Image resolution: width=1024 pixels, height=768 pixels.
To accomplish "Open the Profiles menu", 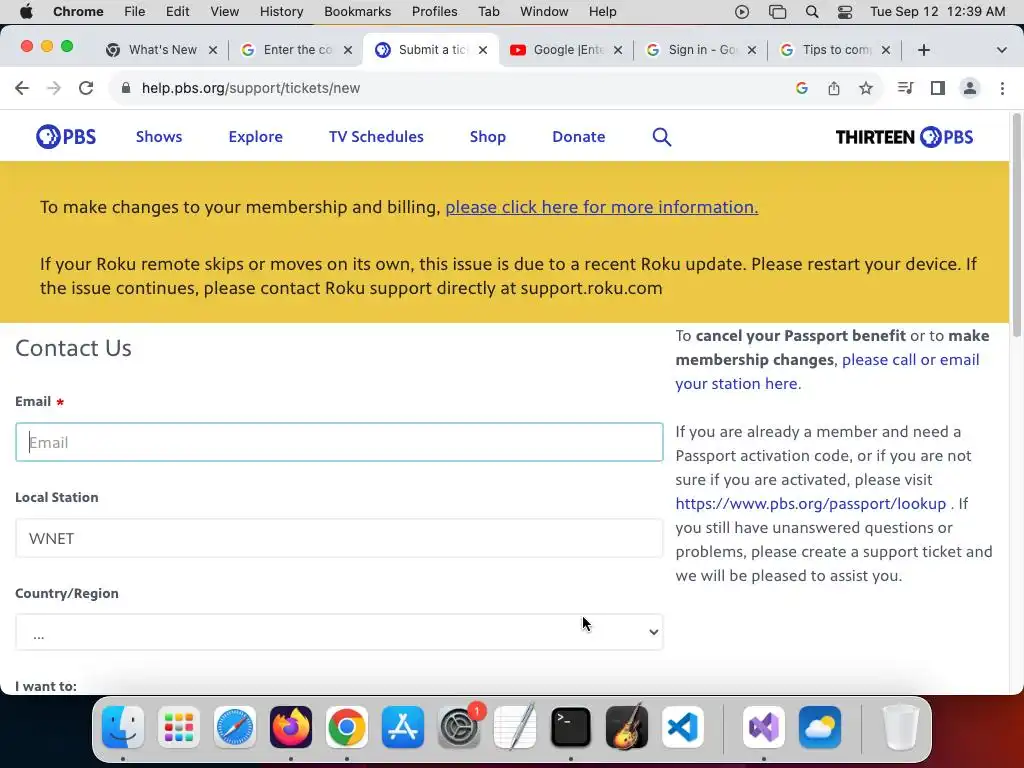I will tap(434, 12).
